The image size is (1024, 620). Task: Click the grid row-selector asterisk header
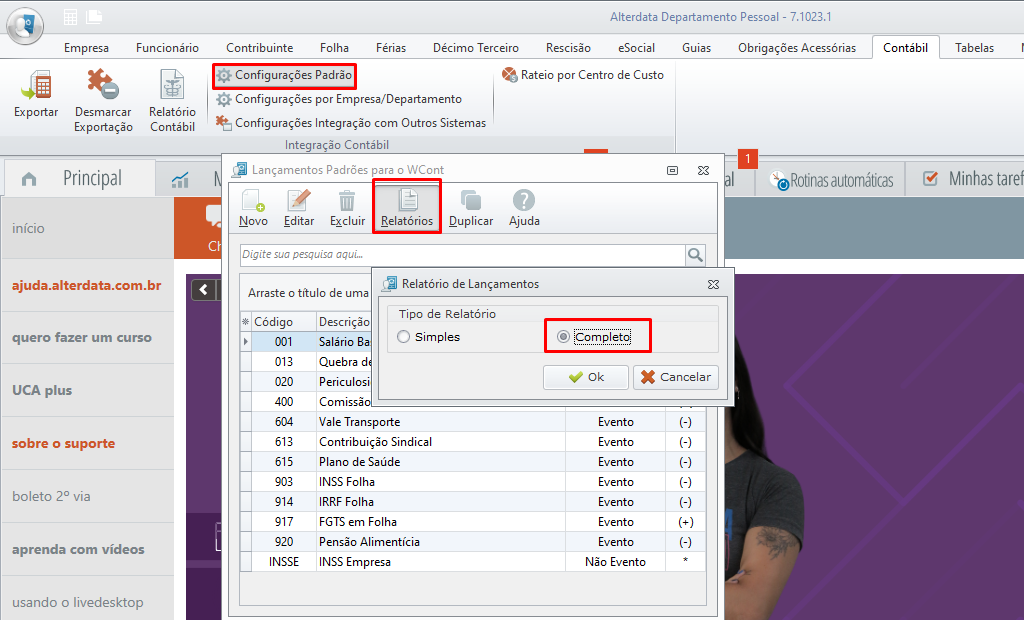[x=246, y=322]
